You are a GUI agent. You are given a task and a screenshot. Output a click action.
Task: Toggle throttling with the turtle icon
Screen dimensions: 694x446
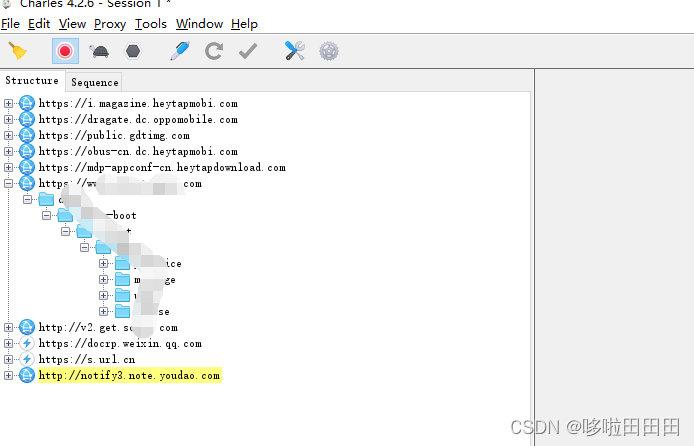pos(99,51)
